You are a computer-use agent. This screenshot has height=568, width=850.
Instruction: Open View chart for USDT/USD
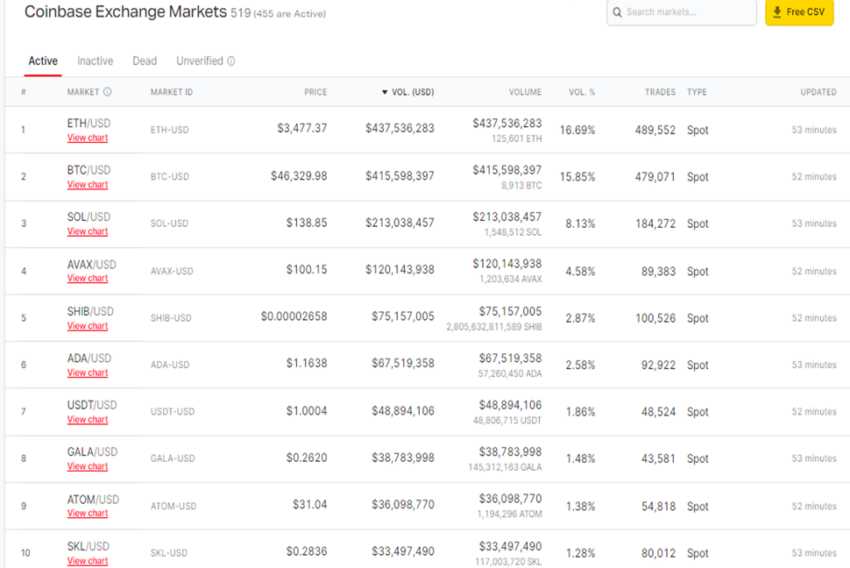(x=87, y=419)
